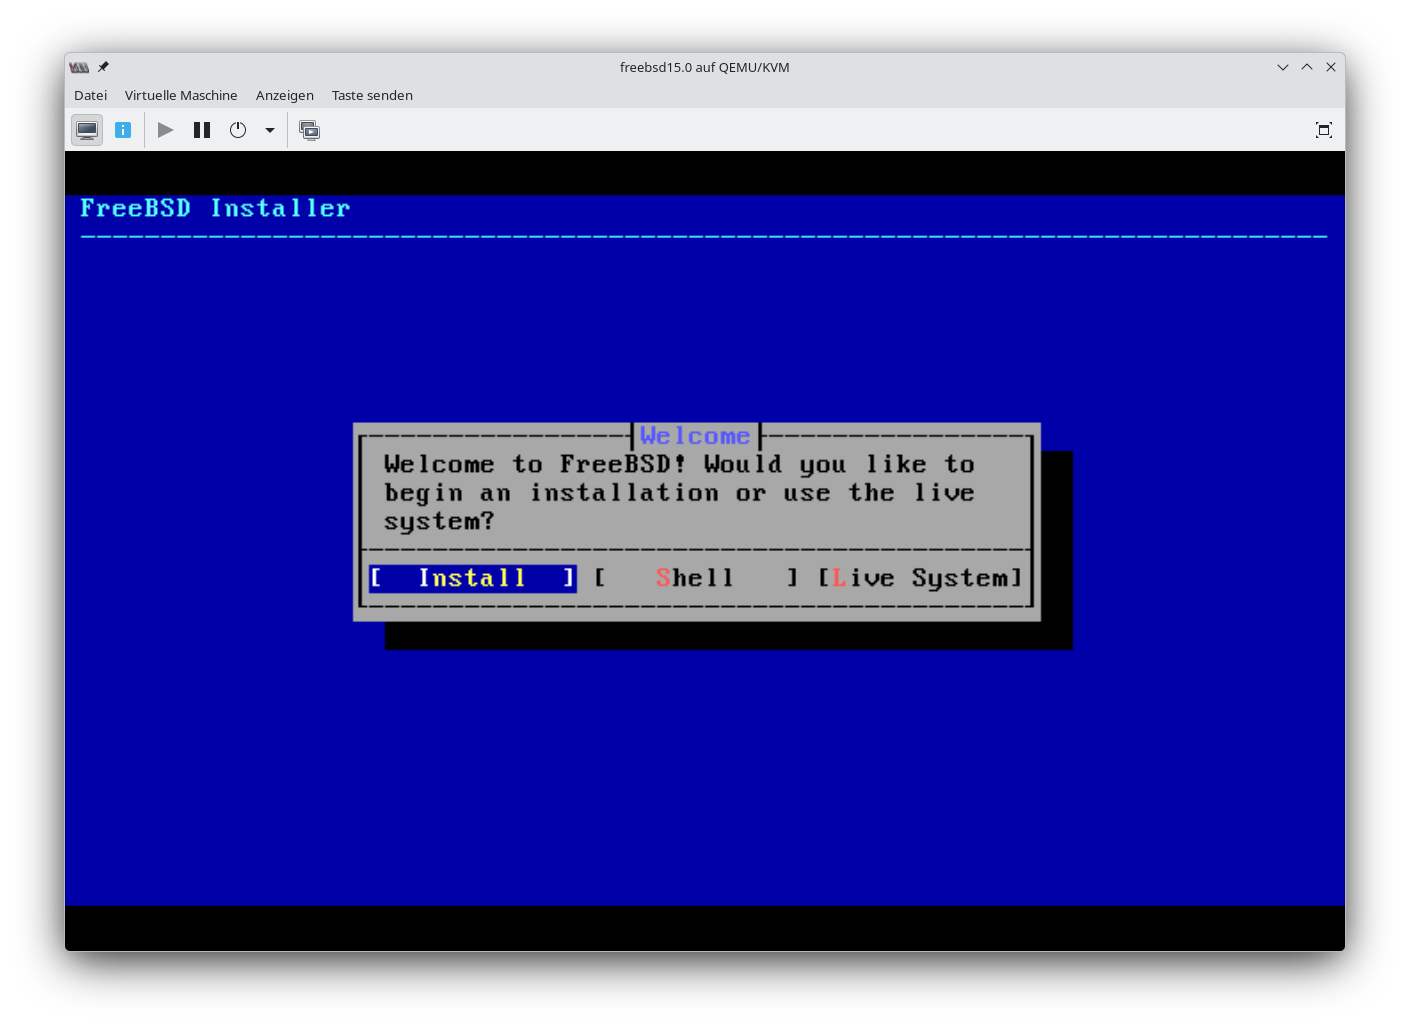Open virtual hardware details info icon
The image size is (1410, 1028).
(x=123, y=130)
